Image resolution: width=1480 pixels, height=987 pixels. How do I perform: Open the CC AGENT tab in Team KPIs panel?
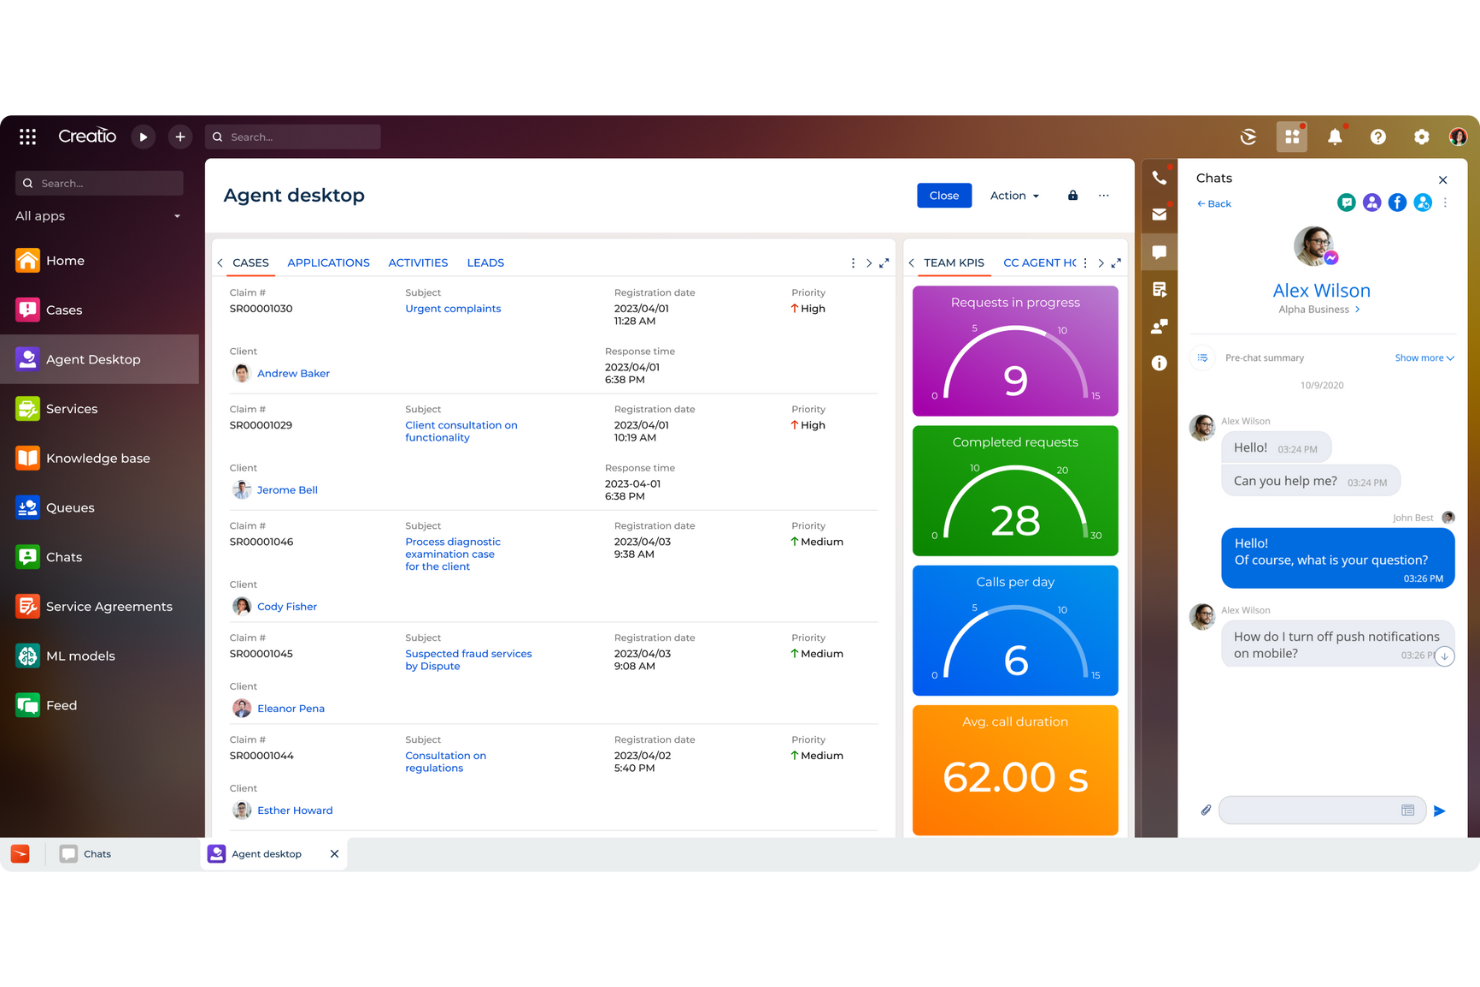pos(1040,262)
